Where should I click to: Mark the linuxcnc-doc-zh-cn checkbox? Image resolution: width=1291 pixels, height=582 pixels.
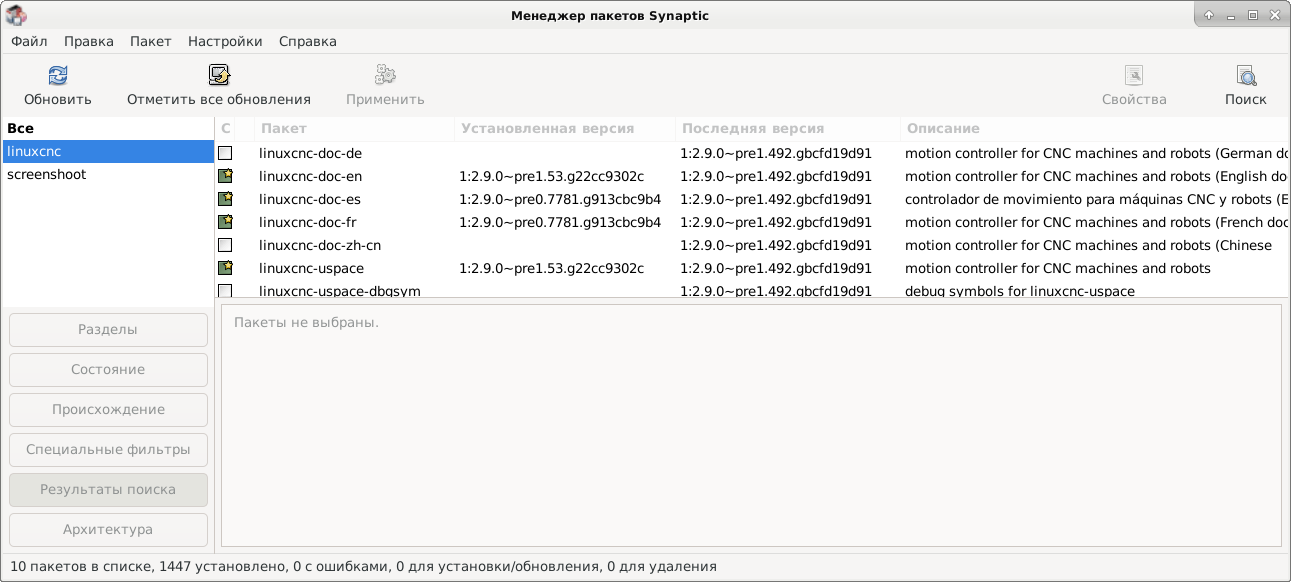pos(225,245)
